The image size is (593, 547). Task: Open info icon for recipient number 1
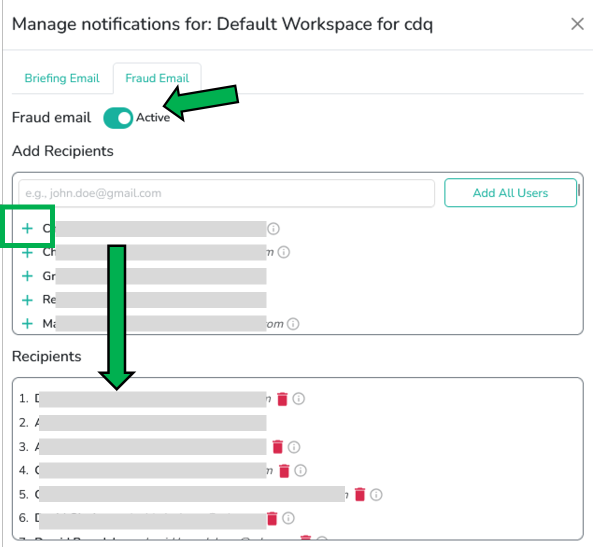pos(298,399)
